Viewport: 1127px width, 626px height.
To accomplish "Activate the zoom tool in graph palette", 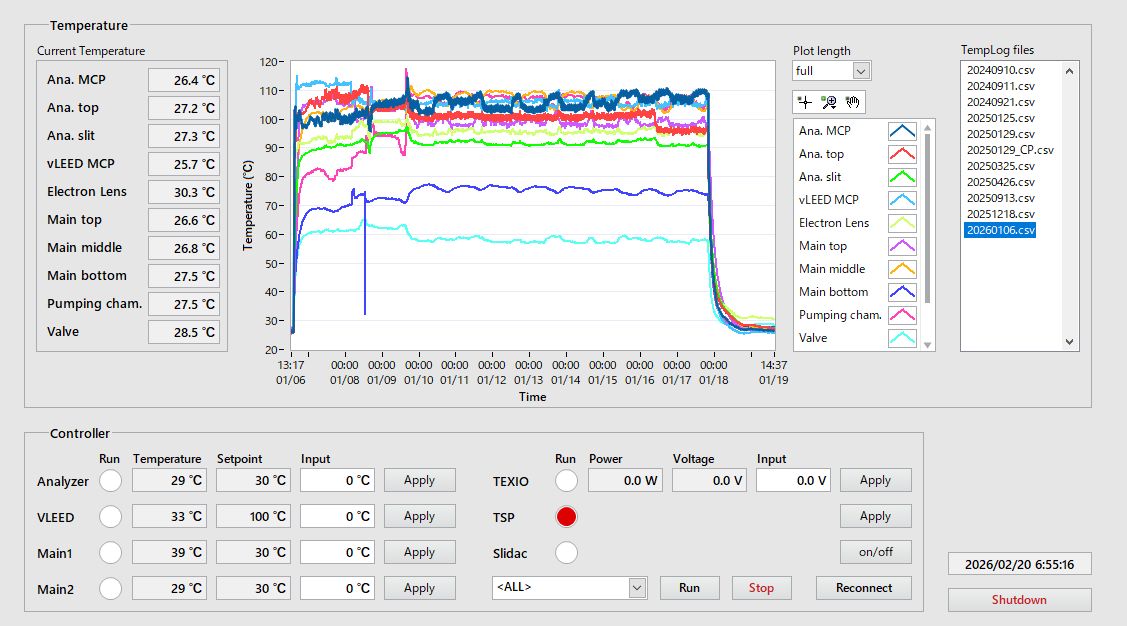I will 829,102.
